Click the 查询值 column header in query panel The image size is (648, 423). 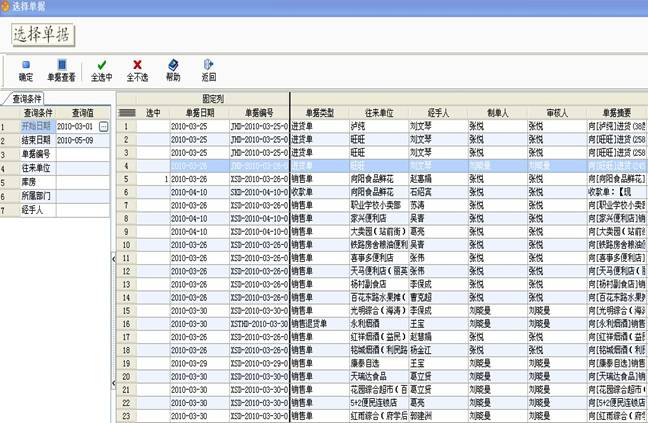click(x=83, y=113)
